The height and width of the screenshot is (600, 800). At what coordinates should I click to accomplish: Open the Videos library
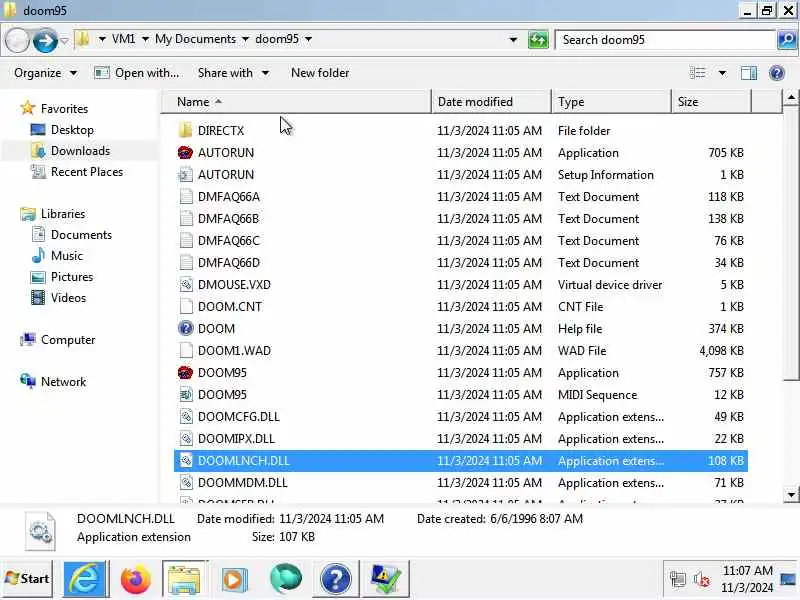coord(58,297)
